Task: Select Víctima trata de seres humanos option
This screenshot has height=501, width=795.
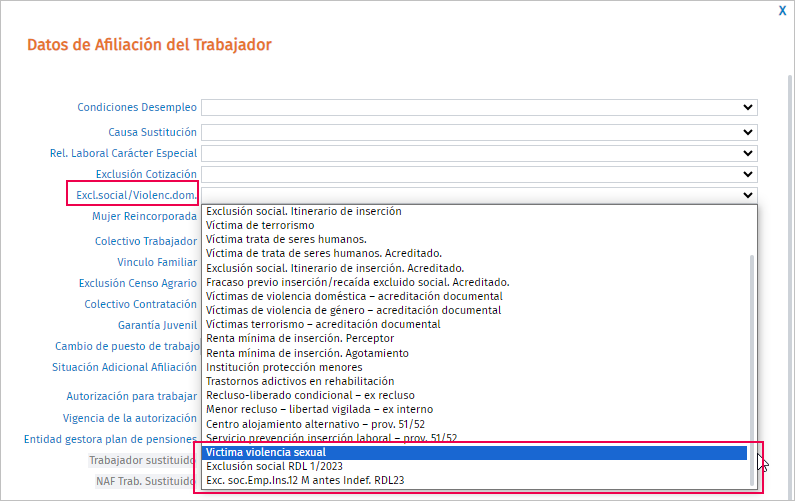Action: (286, 239)
